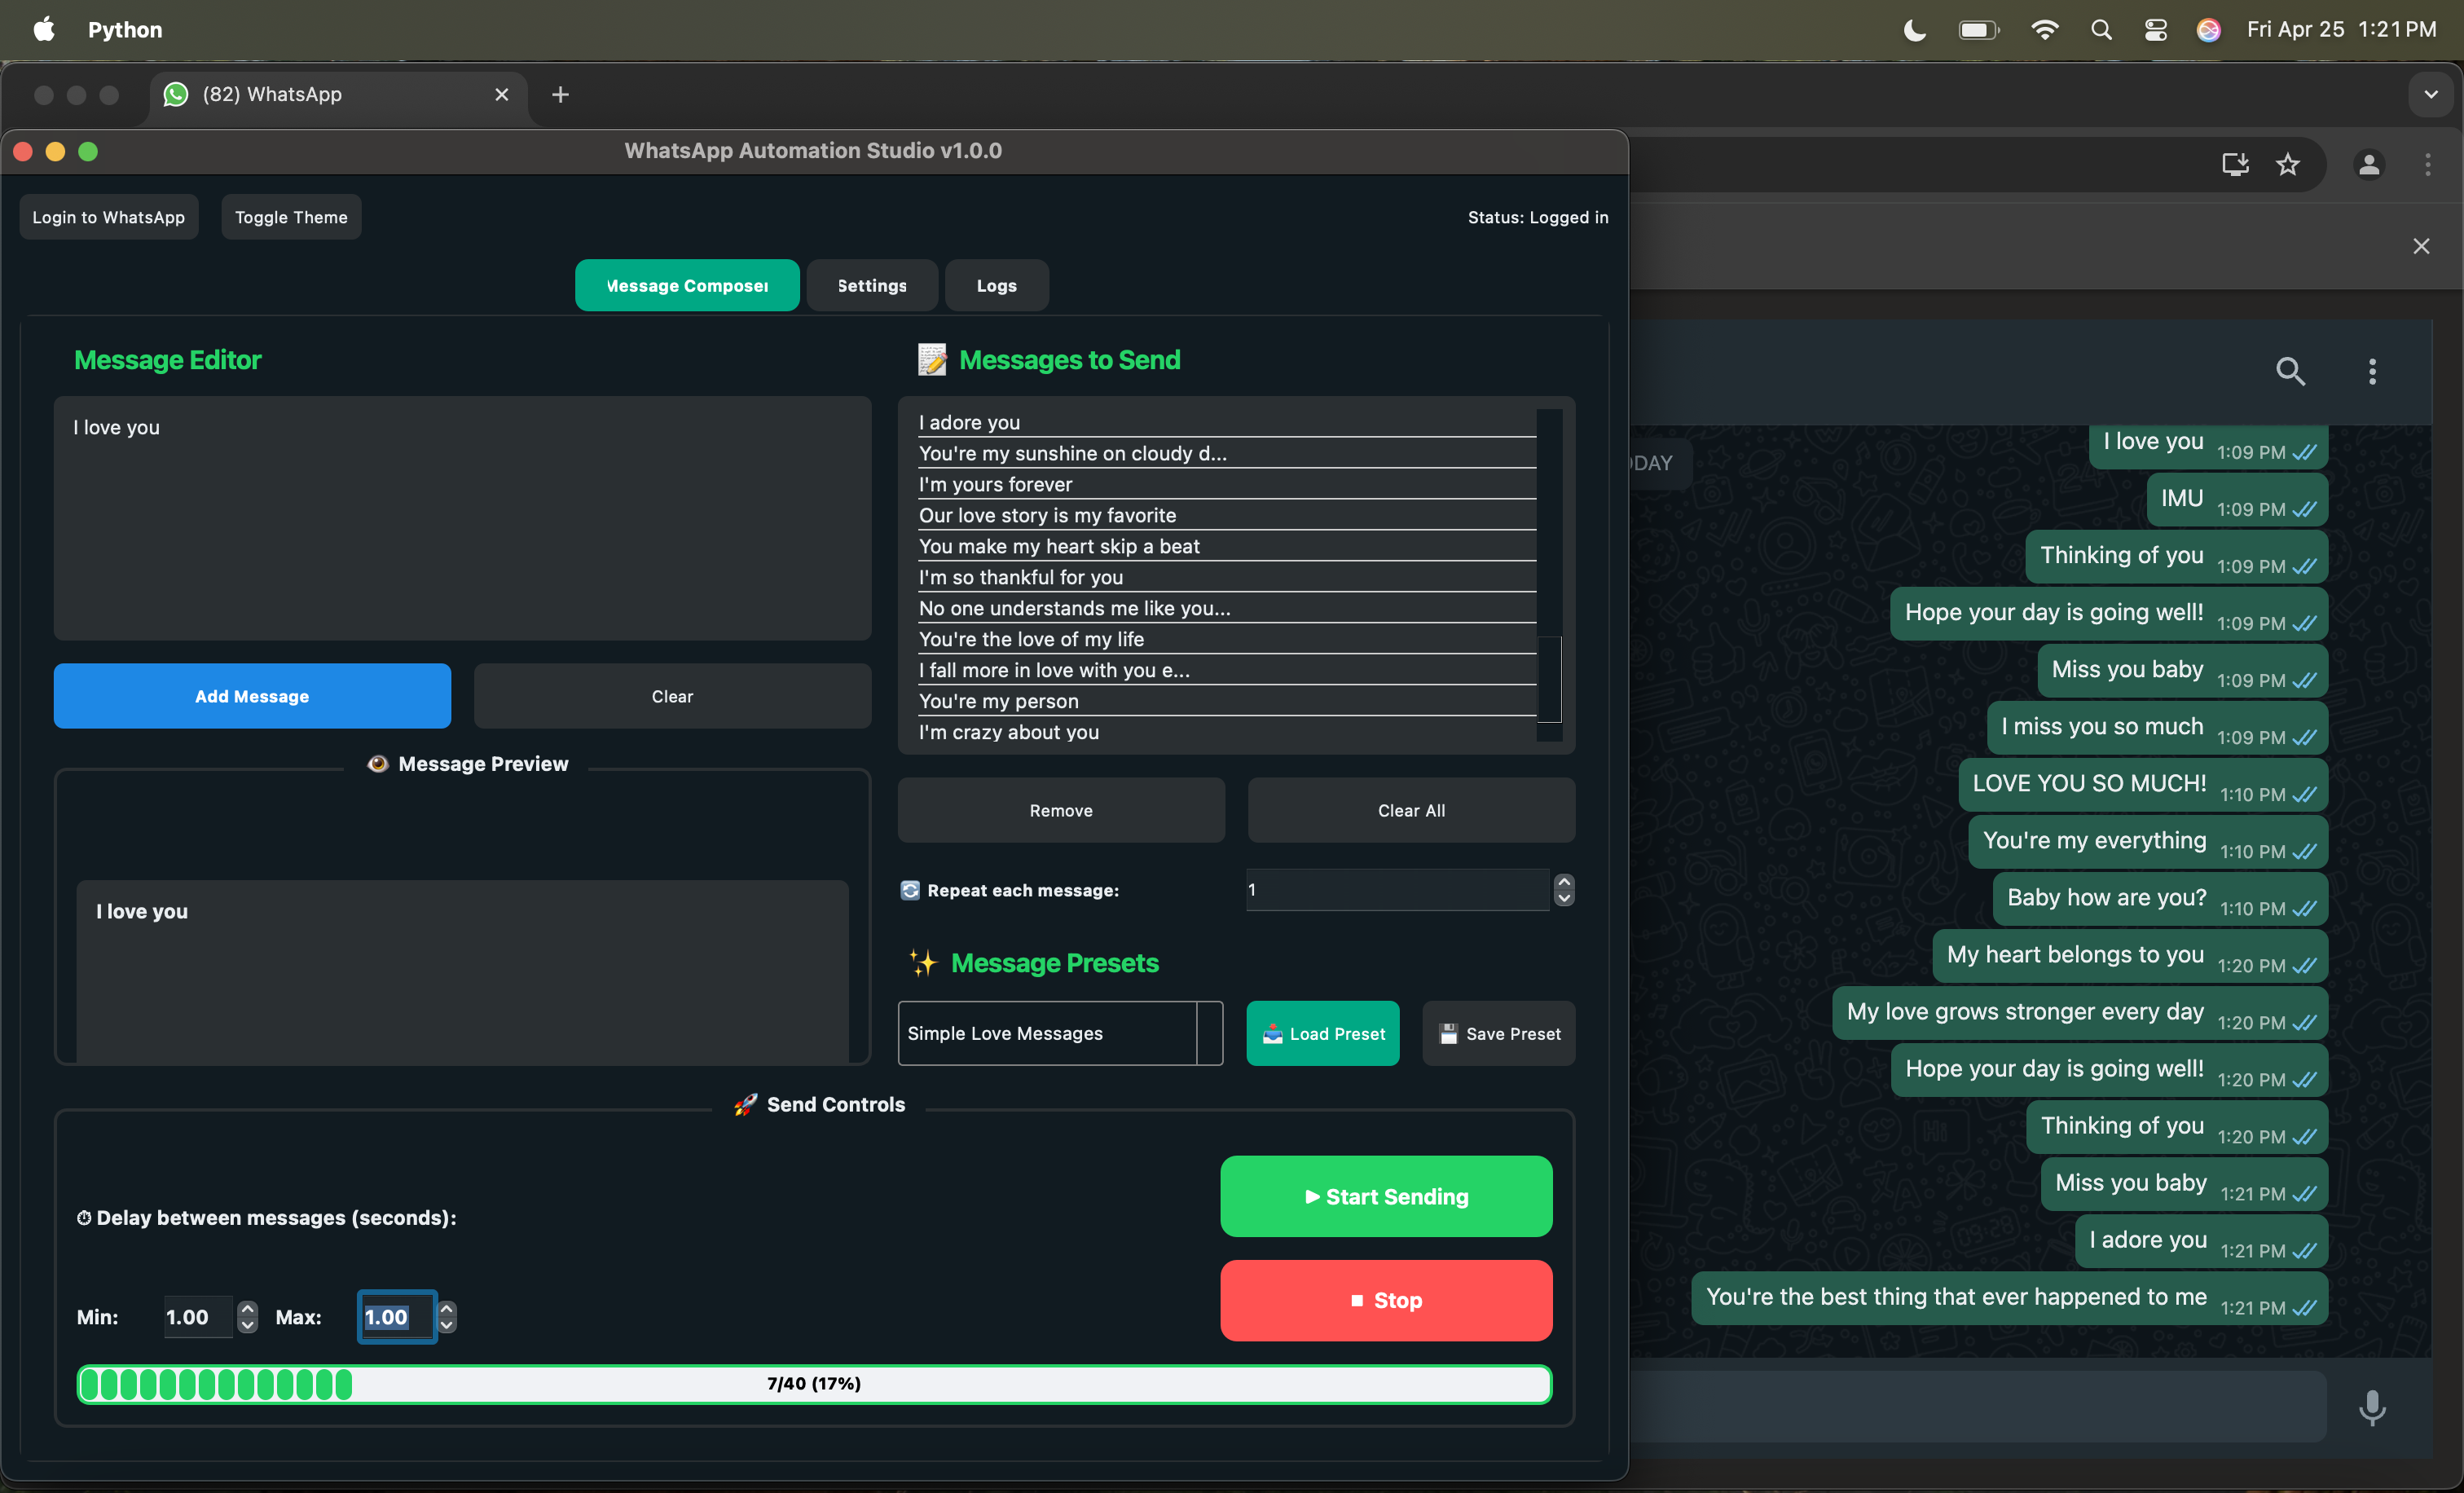
Task: Toggle the app theme with Toggle Theme
Action: tap(290, 216)
